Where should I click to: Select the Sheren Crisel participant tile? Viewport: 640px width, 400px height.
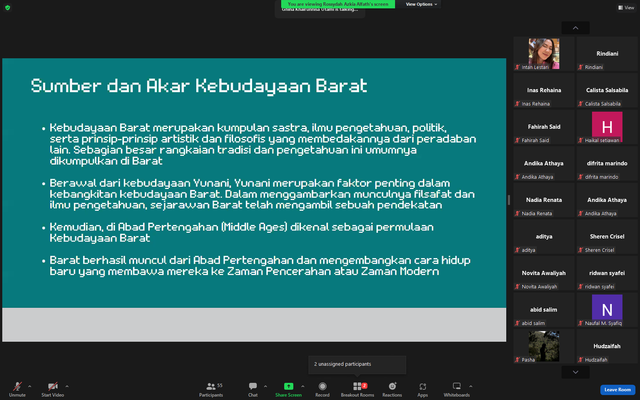[607, 236]
